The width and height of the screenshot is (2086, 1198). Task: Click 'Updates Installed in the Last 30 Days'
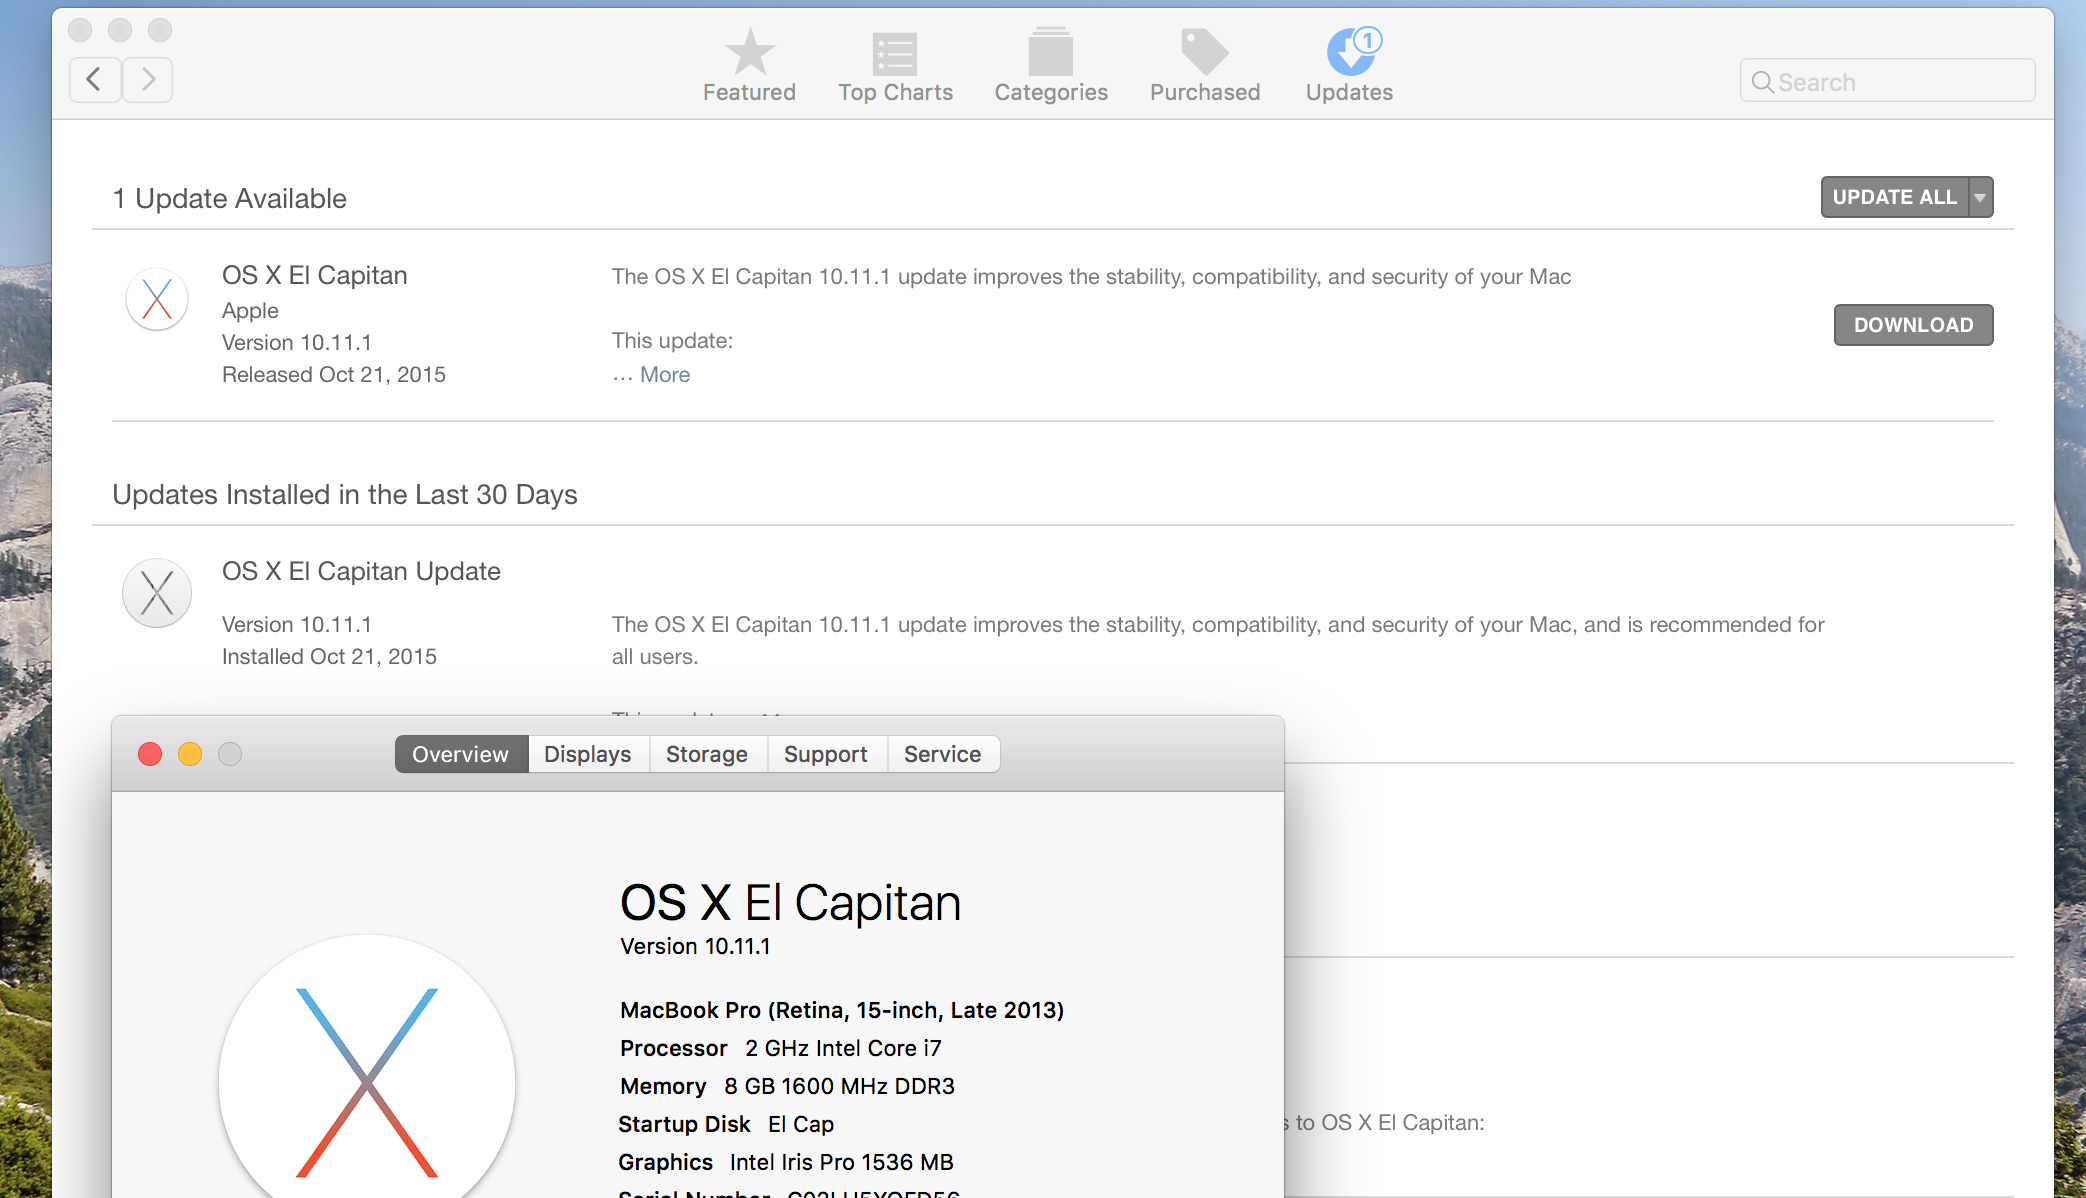coord(345,494)
